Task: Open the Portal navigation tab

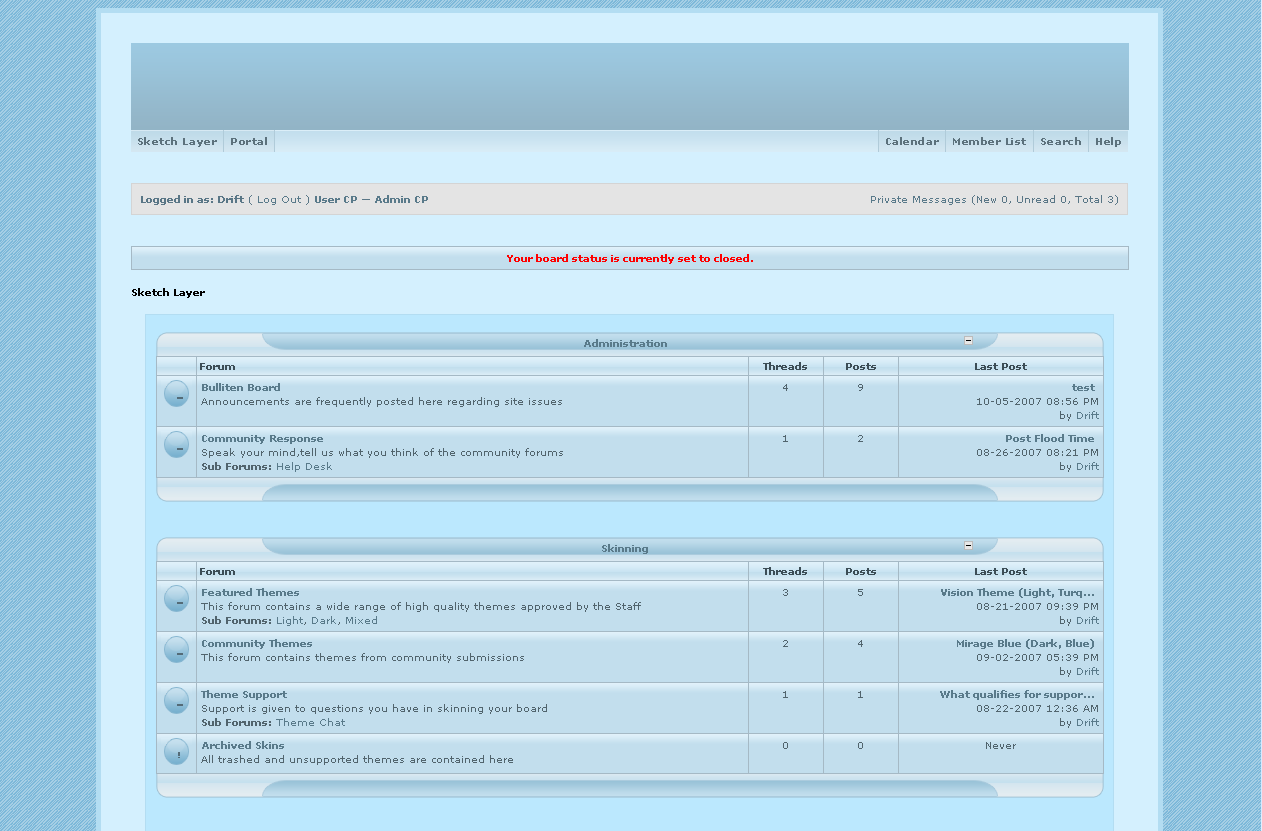Action: pos(249,142)
